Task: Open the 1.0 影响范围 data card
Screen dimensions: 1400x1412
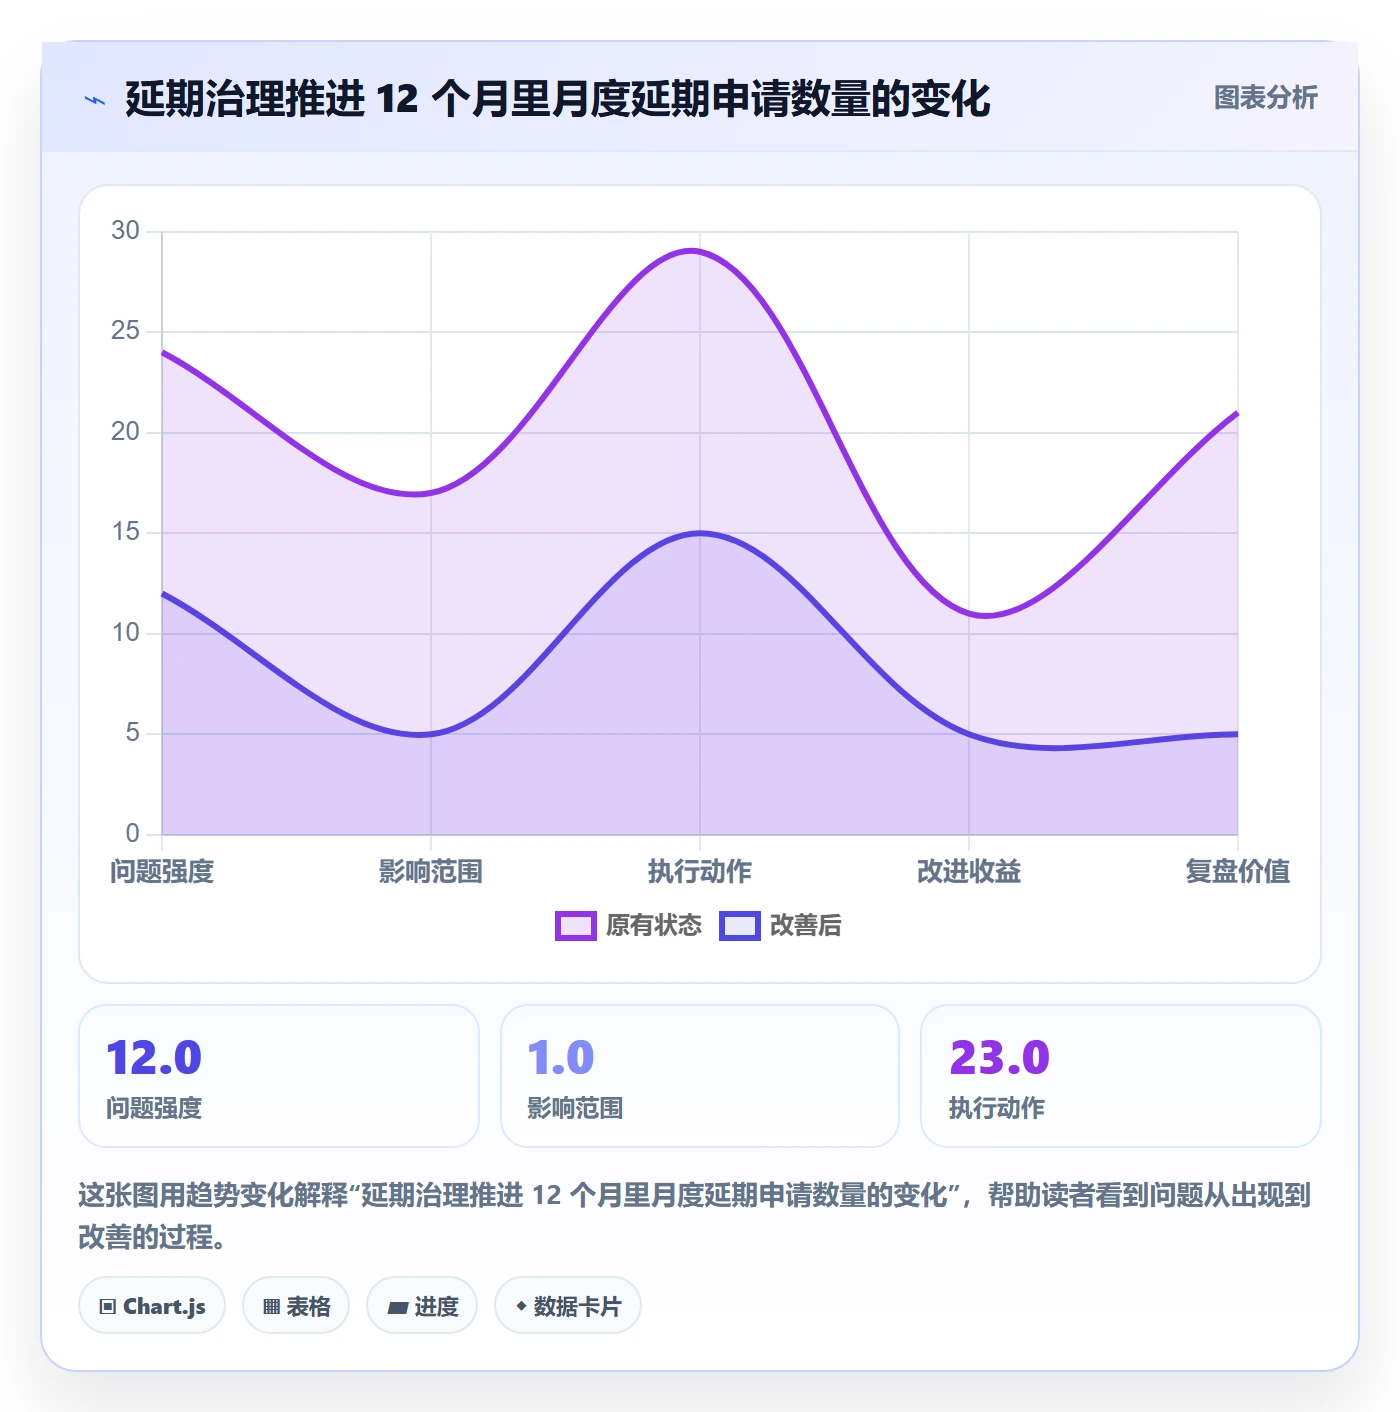Action: point(700,1076)
